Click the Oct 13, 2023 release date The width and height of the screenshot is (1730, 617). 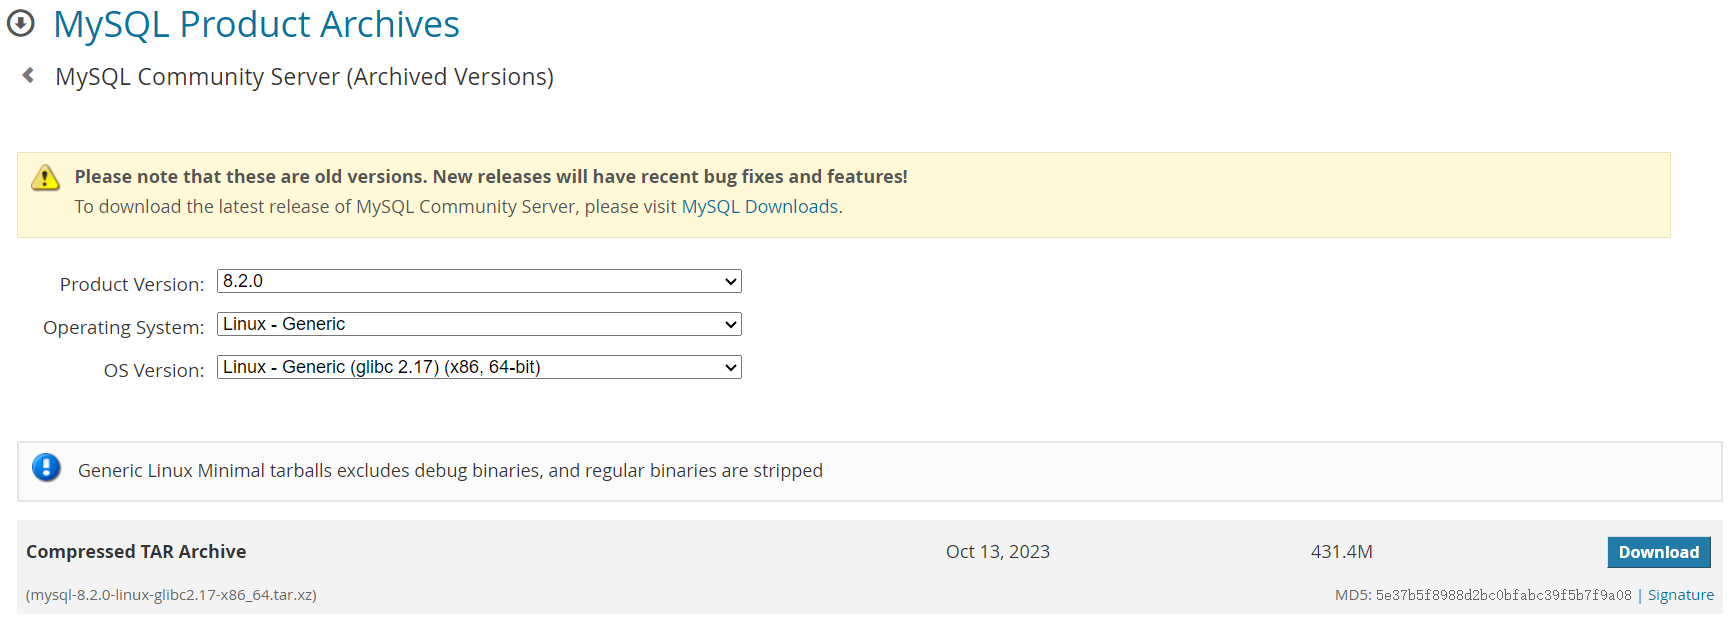point(997,552)
